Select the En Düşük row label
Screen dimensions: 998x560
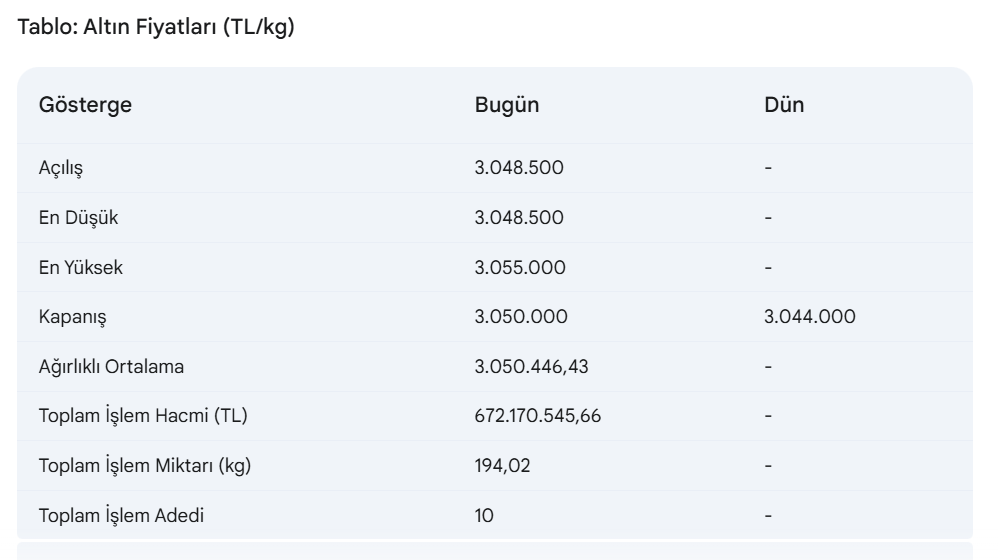[x=71, y=218]
